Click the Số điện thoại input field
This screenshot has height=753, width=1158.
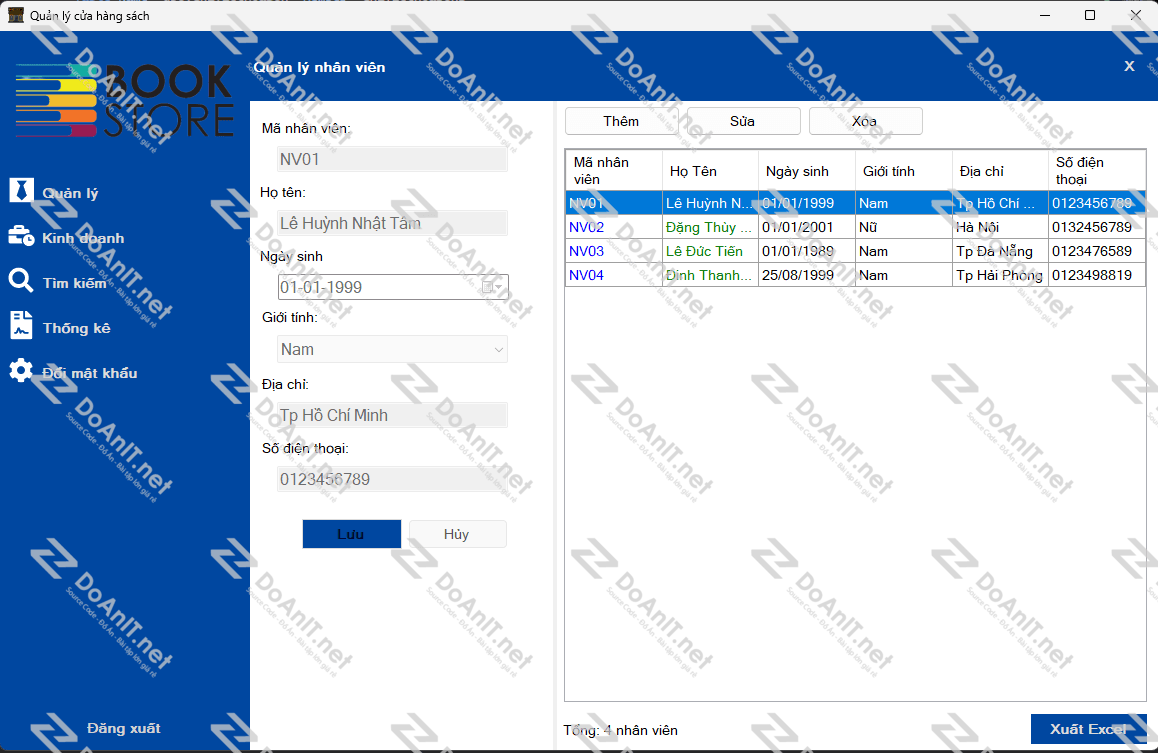coord(392,479)
